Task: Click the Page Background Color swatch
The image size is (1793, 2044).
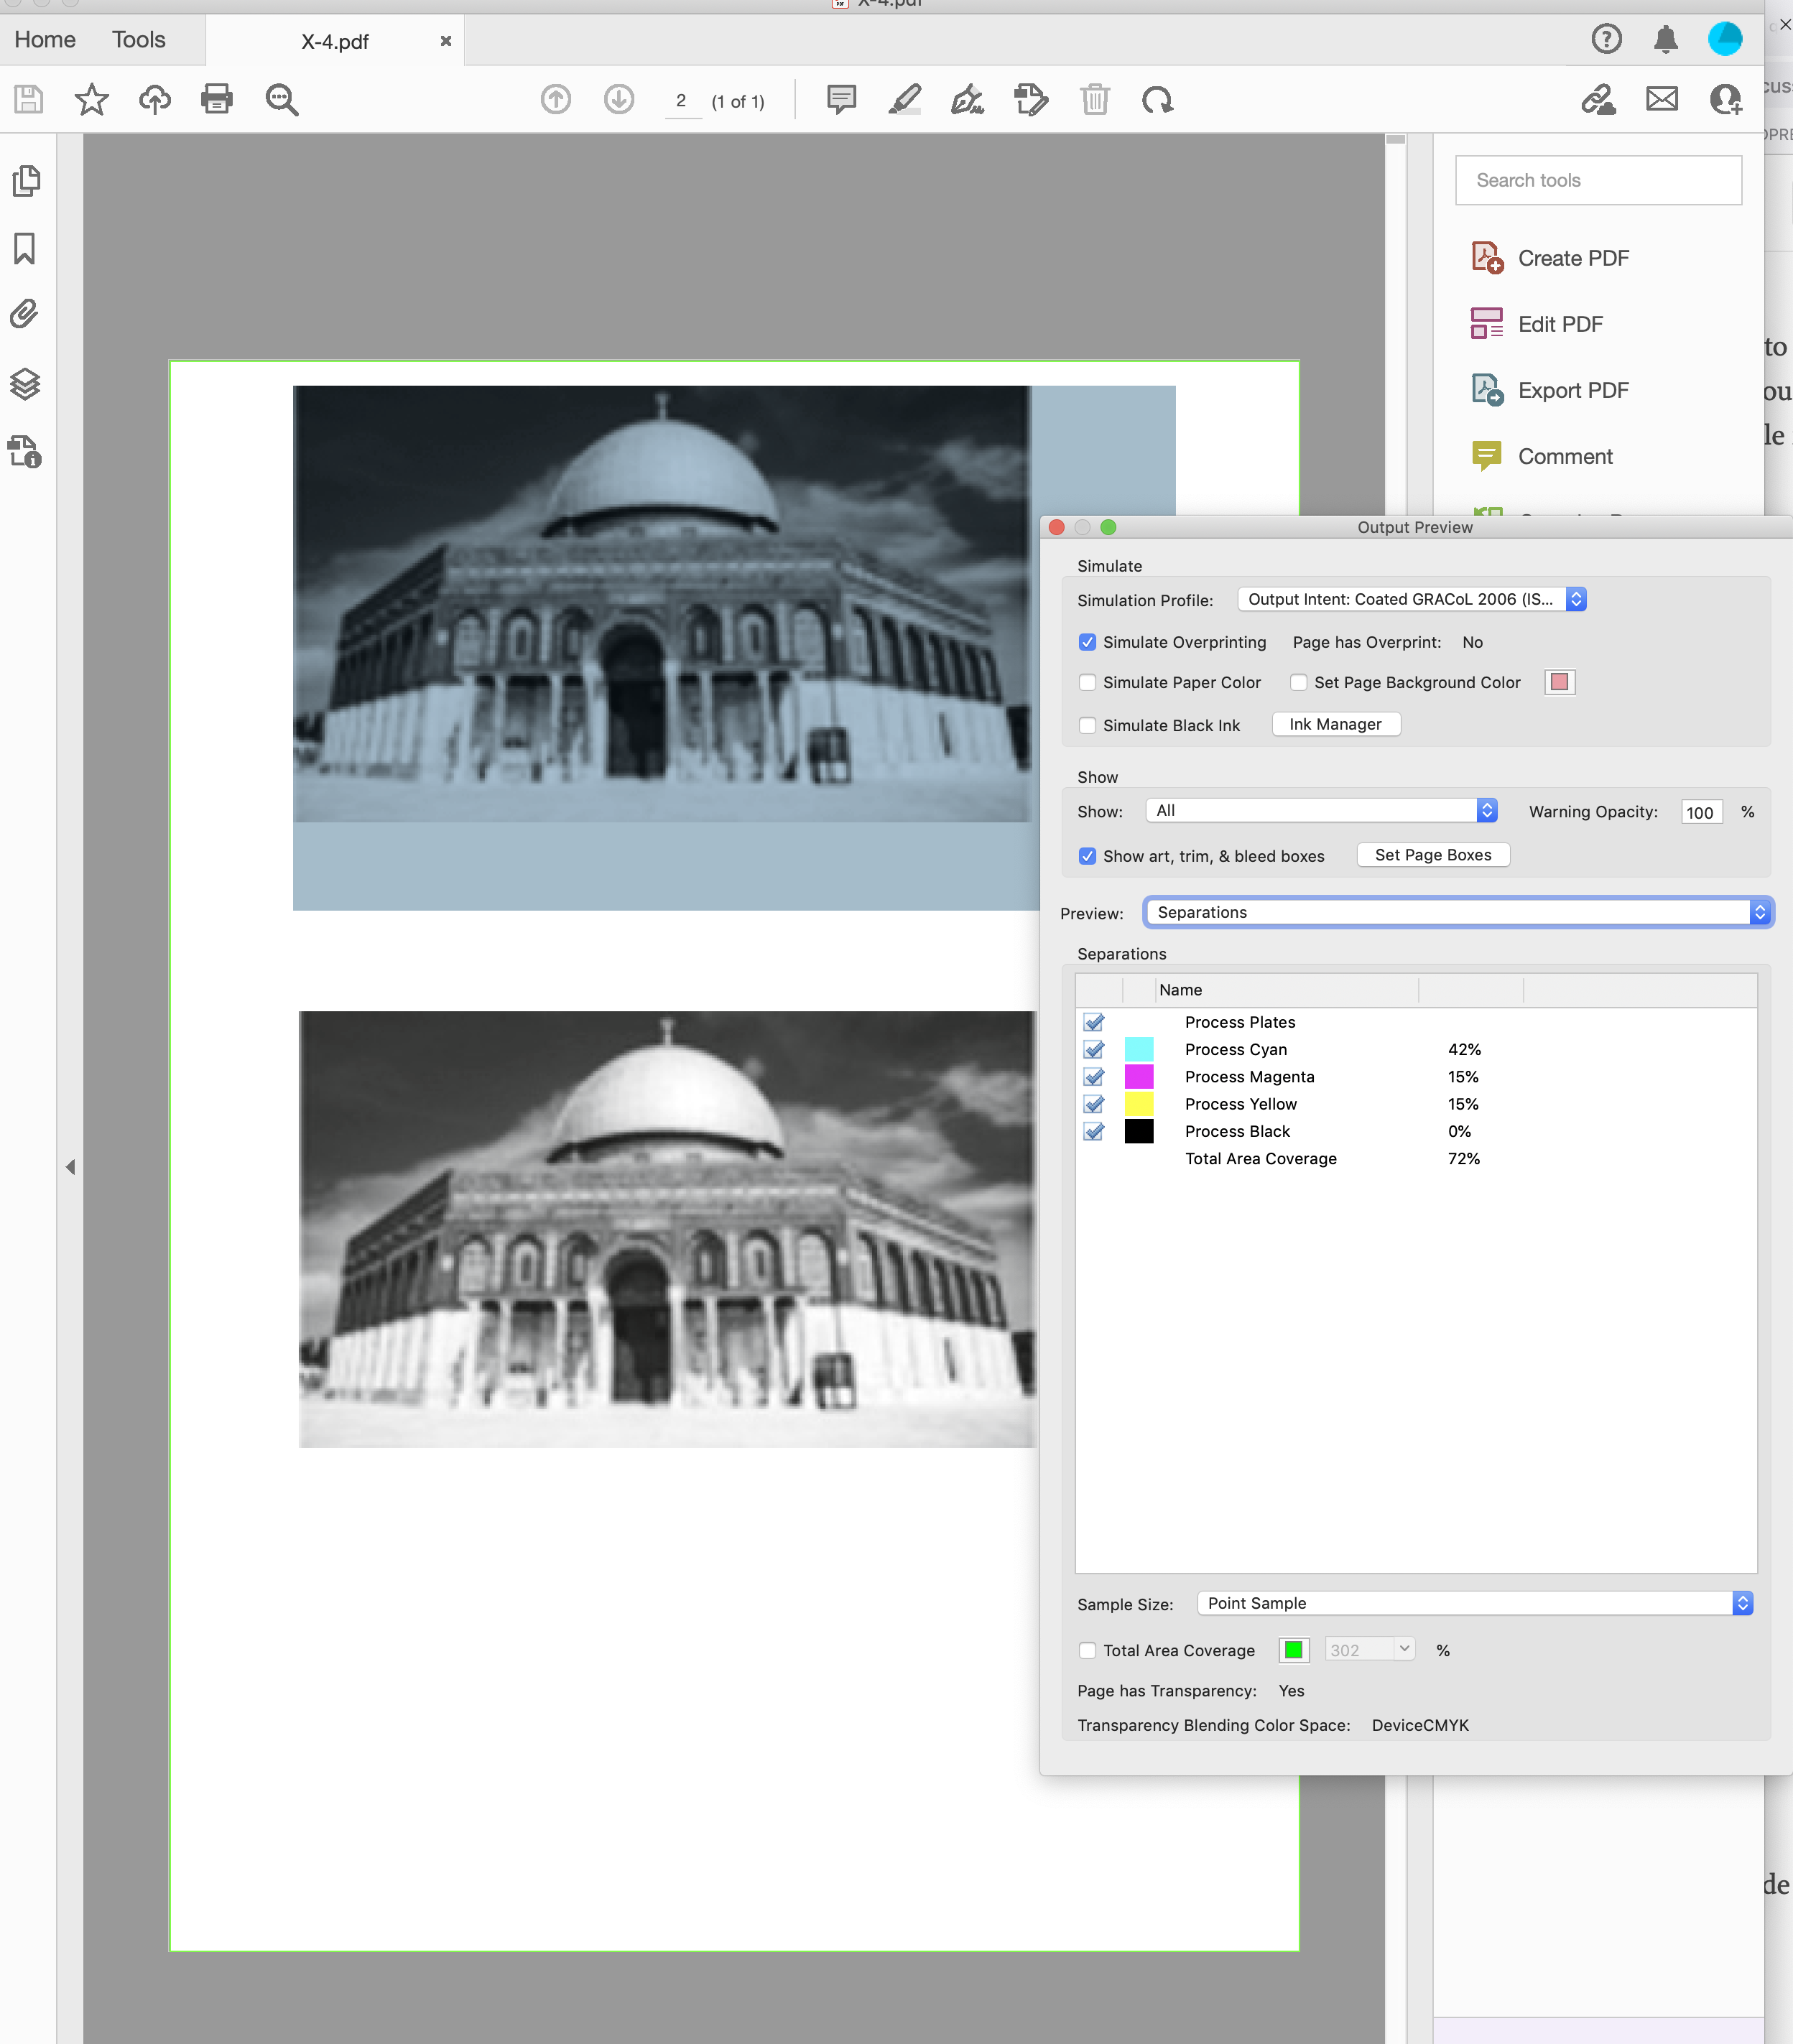Action: click(x=1559, y=682)
